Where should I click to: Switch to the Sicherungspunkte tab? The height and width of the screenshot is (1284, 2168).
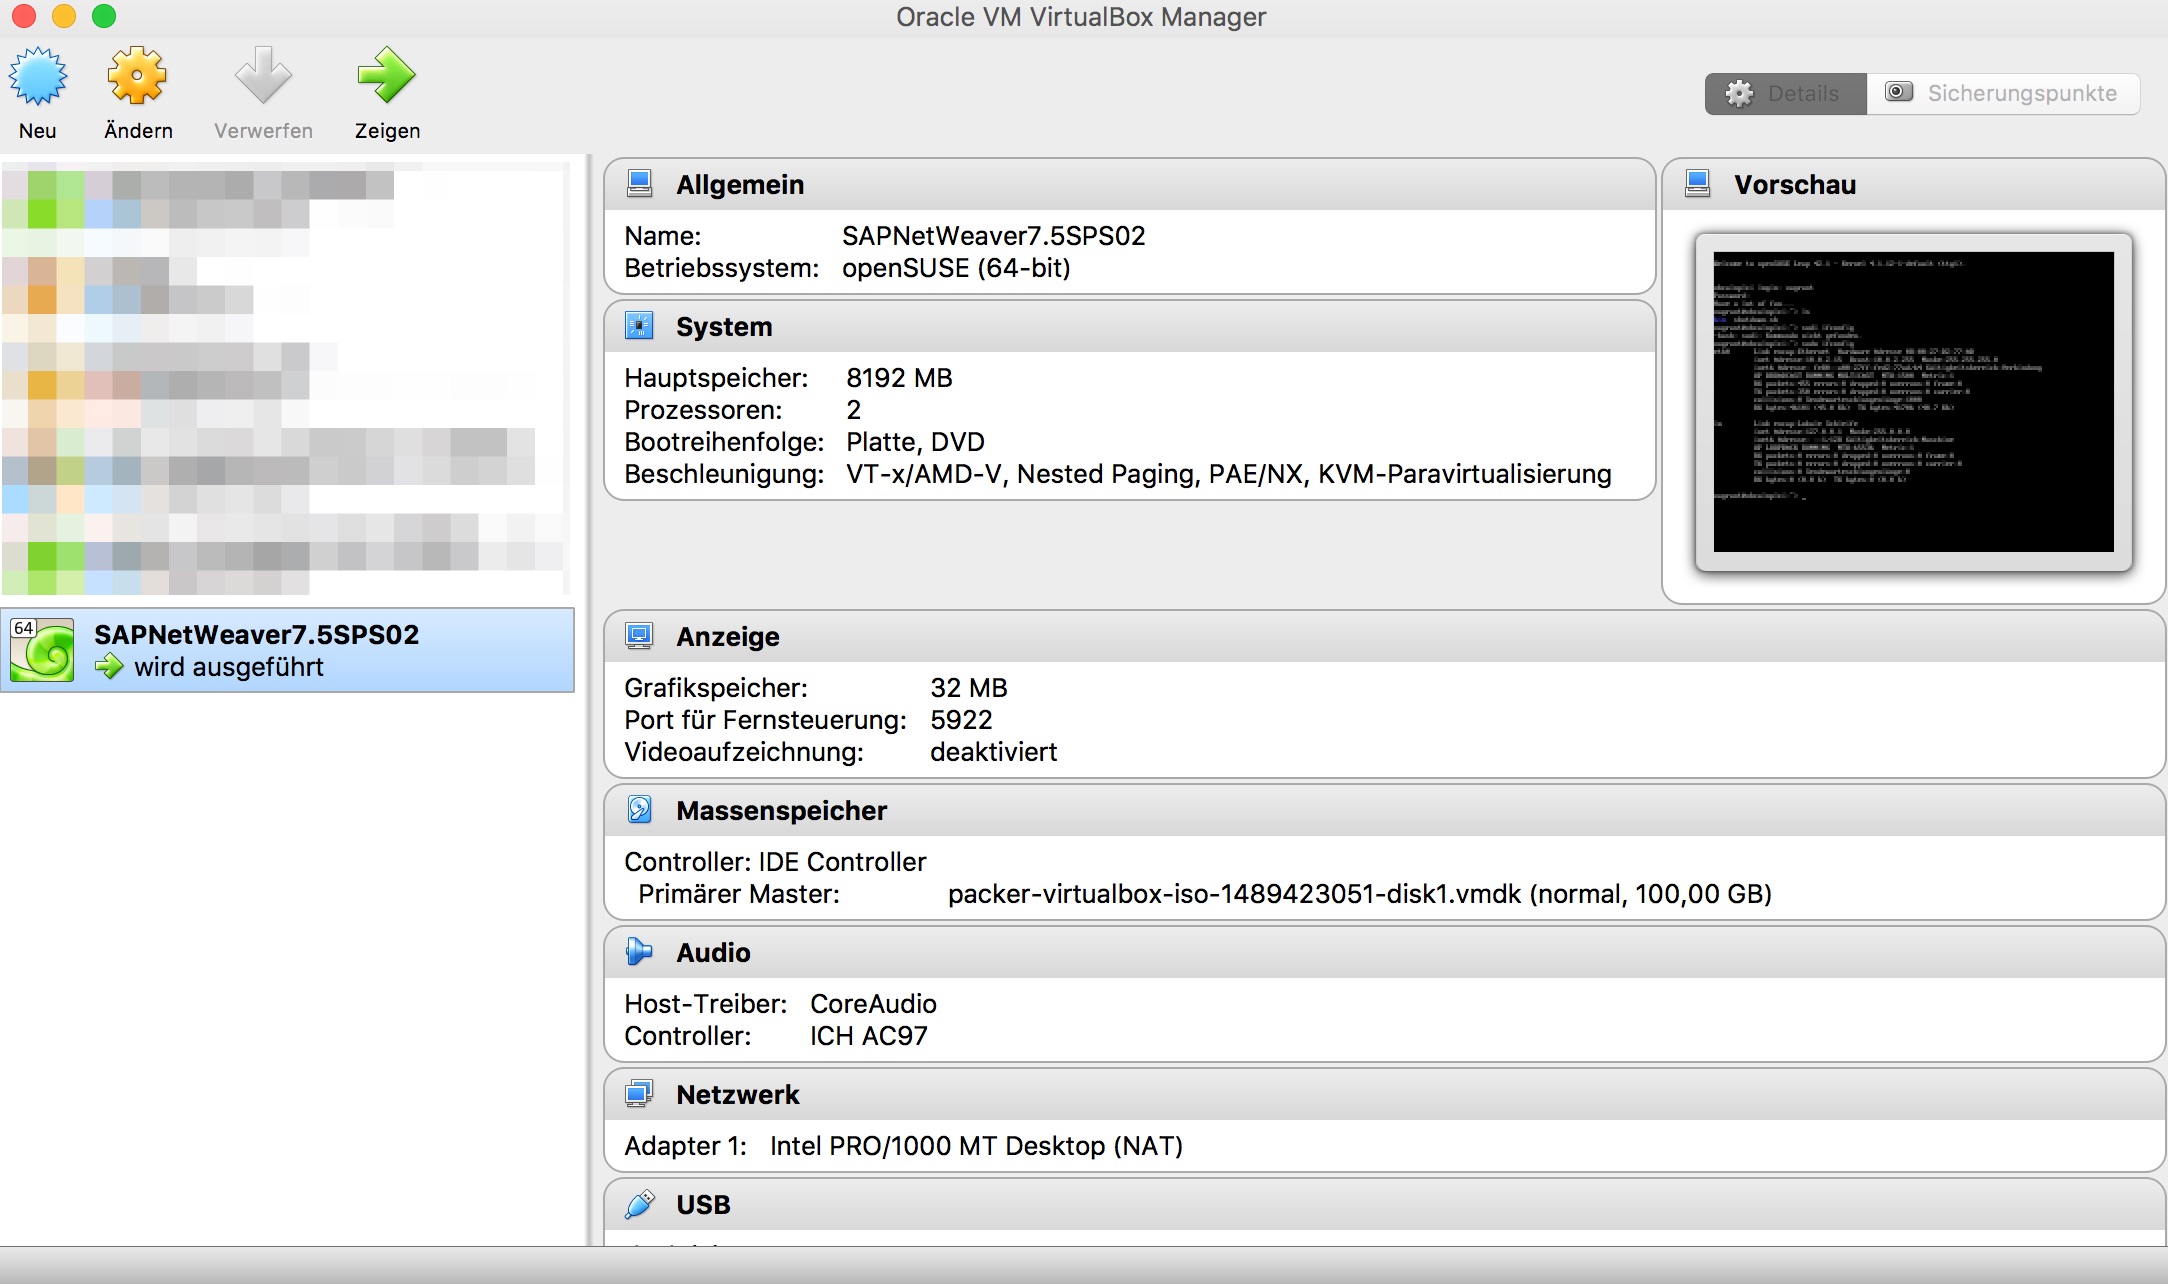(x=2003, y=94)
